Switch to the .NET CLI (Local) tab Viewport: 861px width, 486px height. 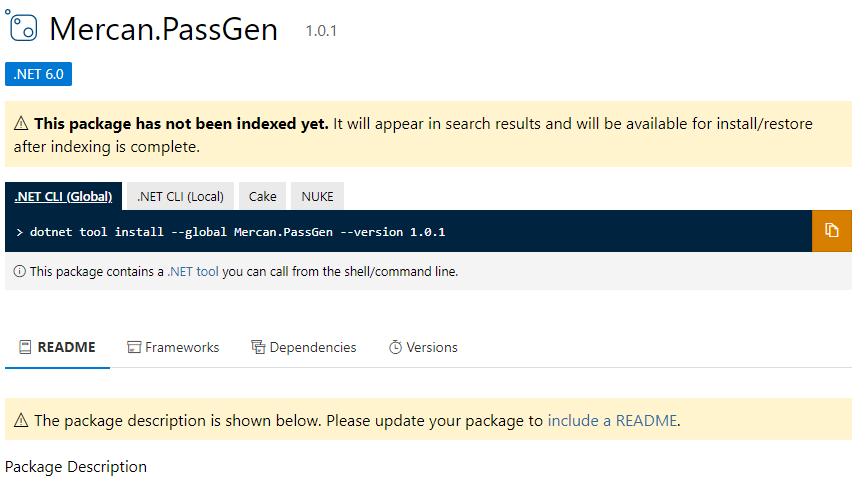[180, 196]
